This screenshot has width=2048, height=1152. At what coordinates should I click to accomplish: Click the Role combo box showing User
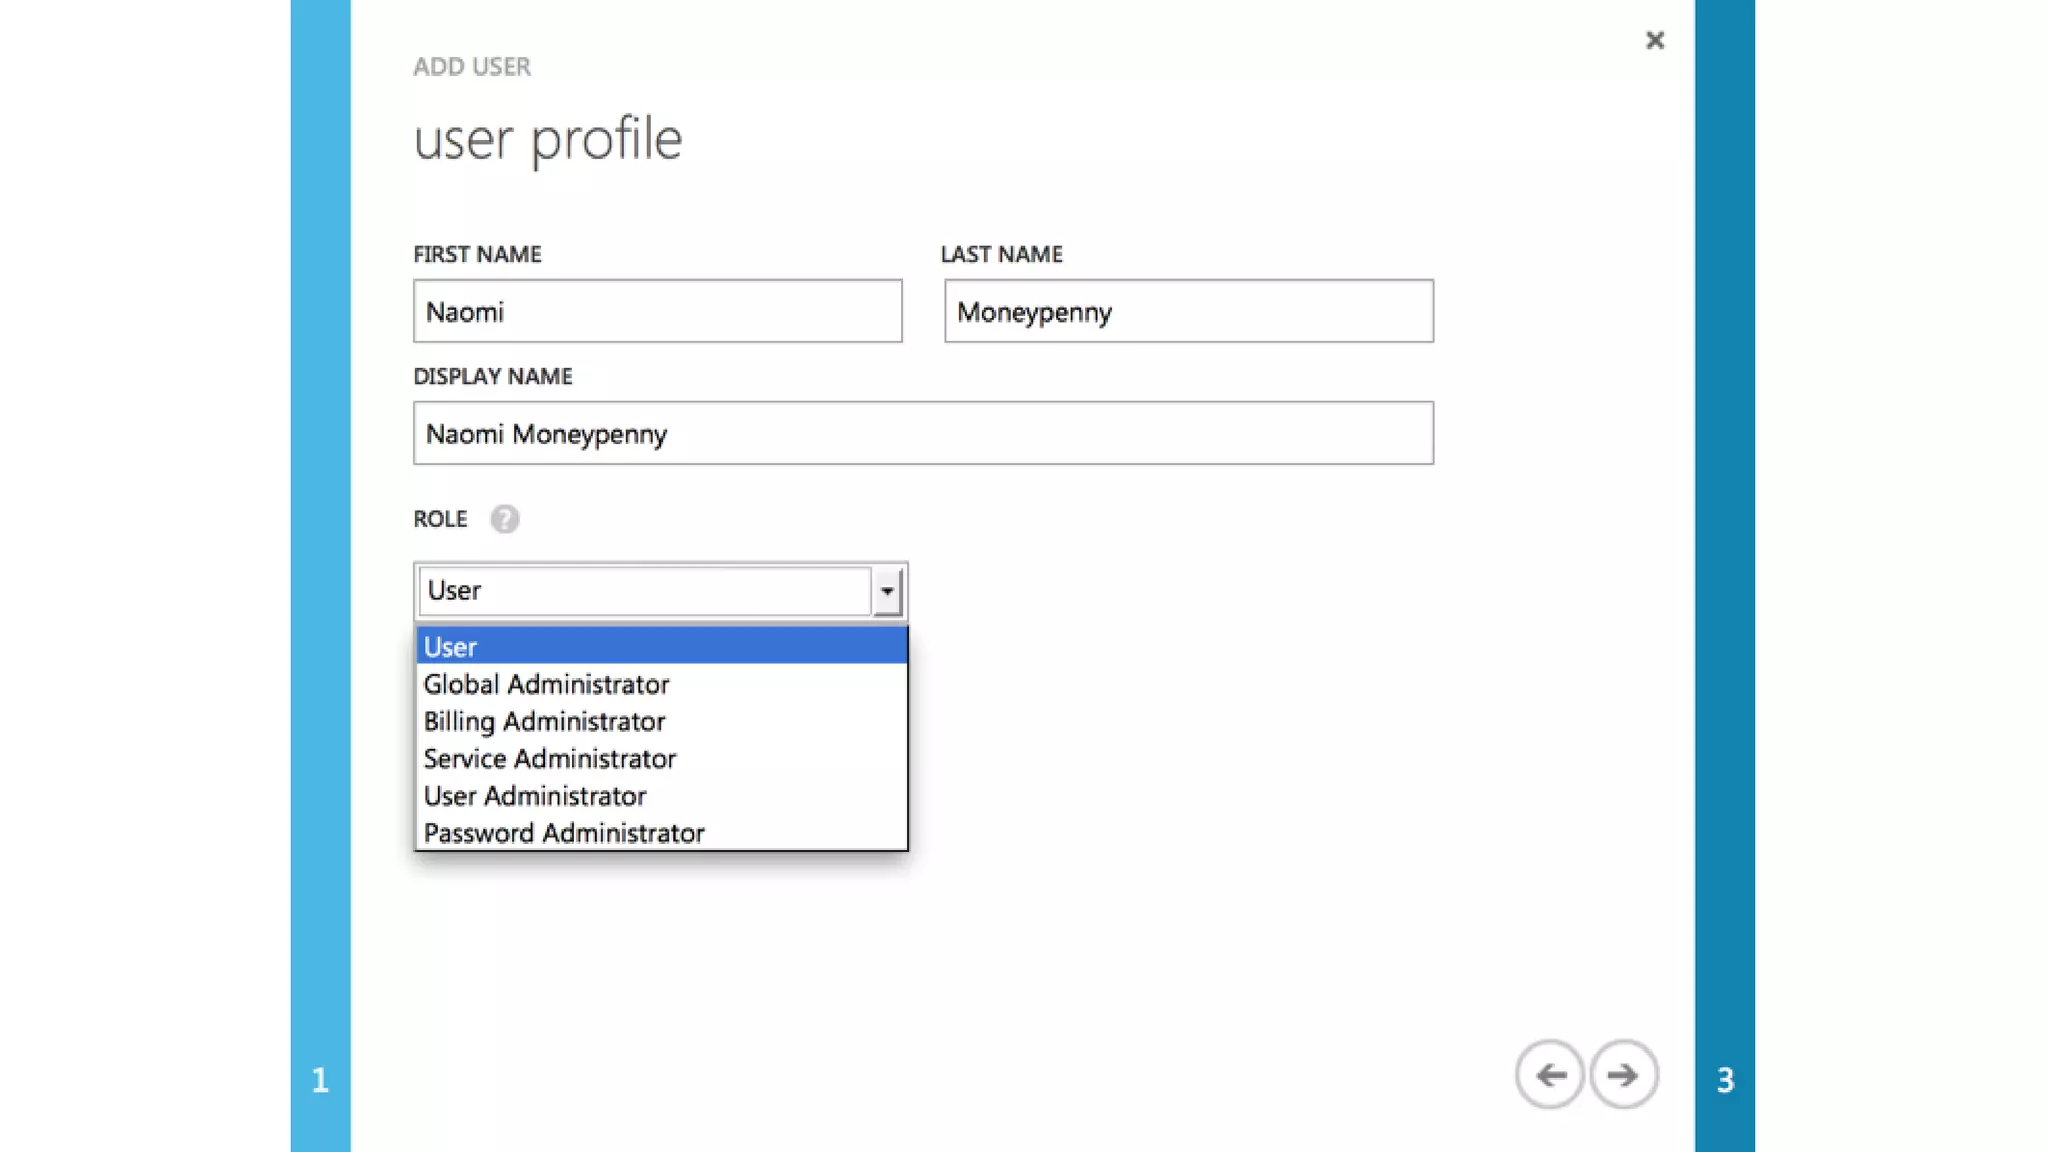(645, 590)
